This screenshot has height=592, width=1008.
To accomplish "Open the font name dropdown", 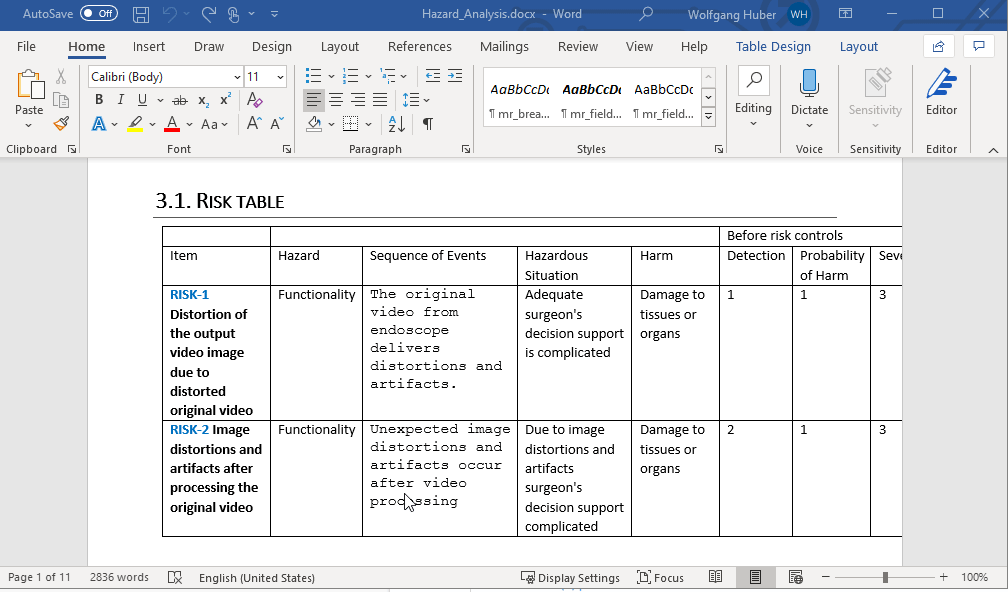I will pos(237,77).
